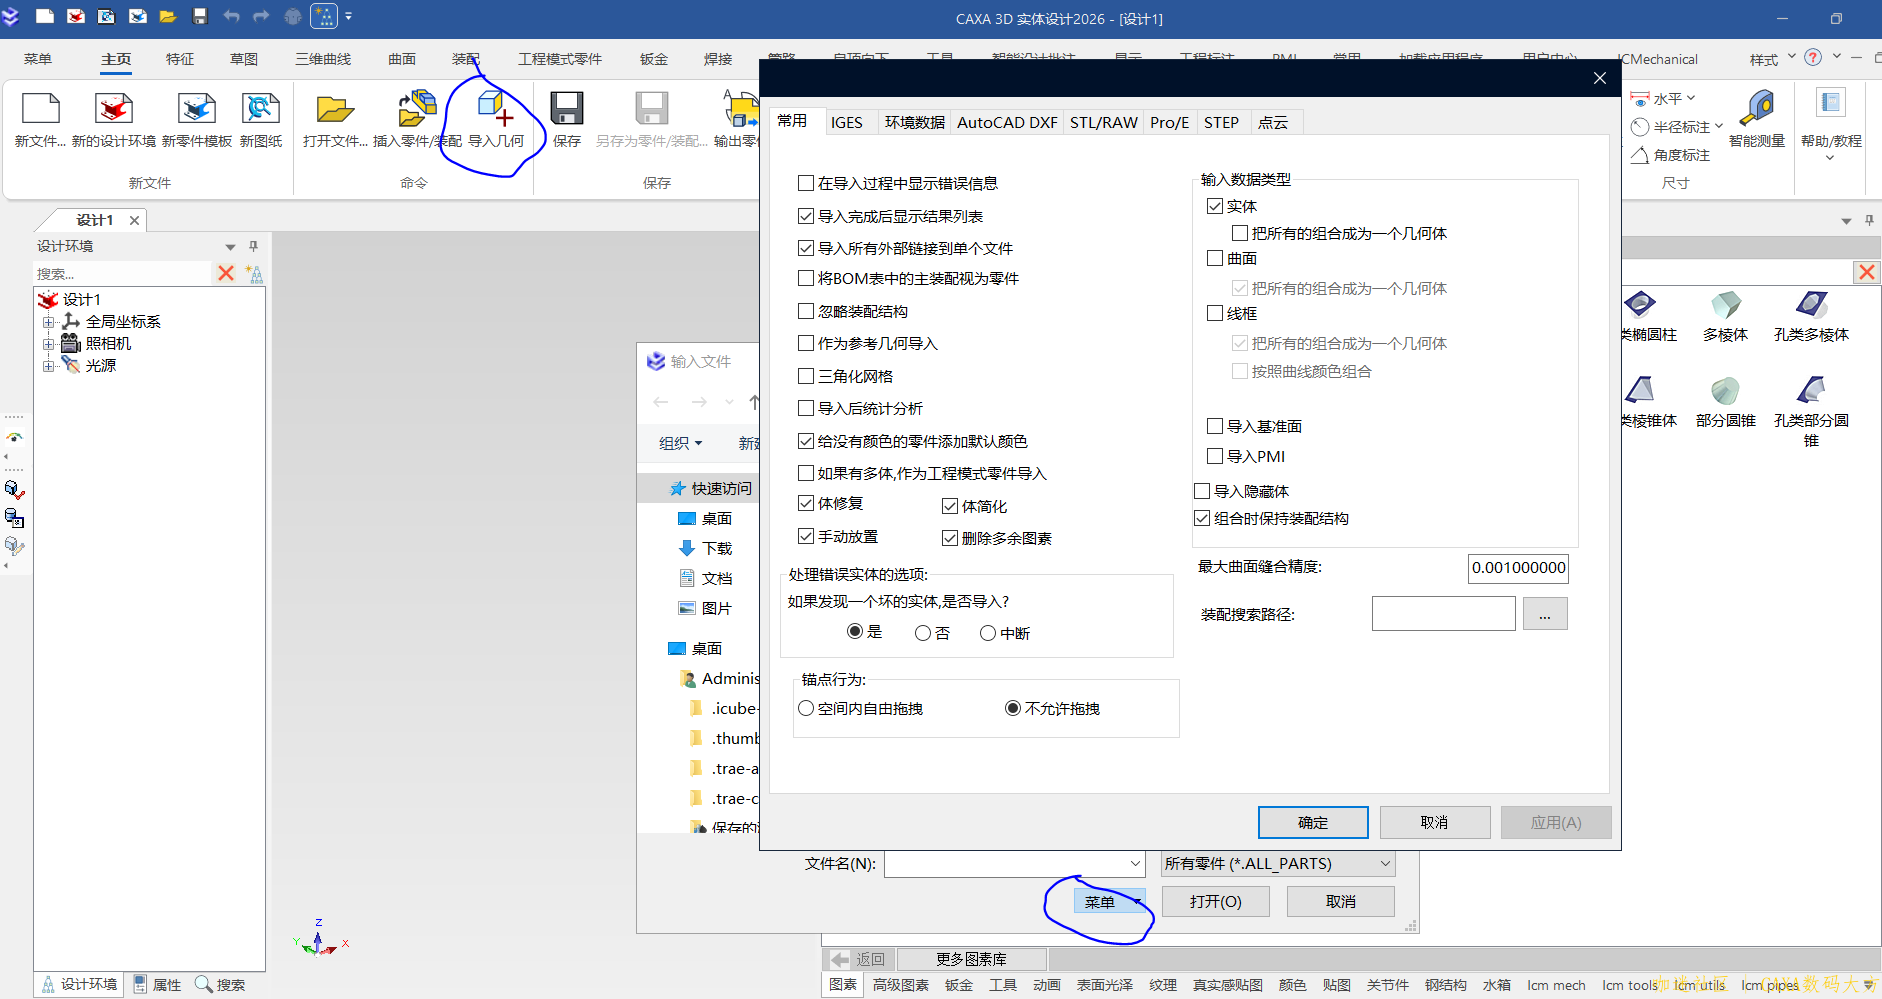This screenshot has height=999, width=1882.
Task: Select the 插入零件/装配 tool
Action: [x=416, y=120]
